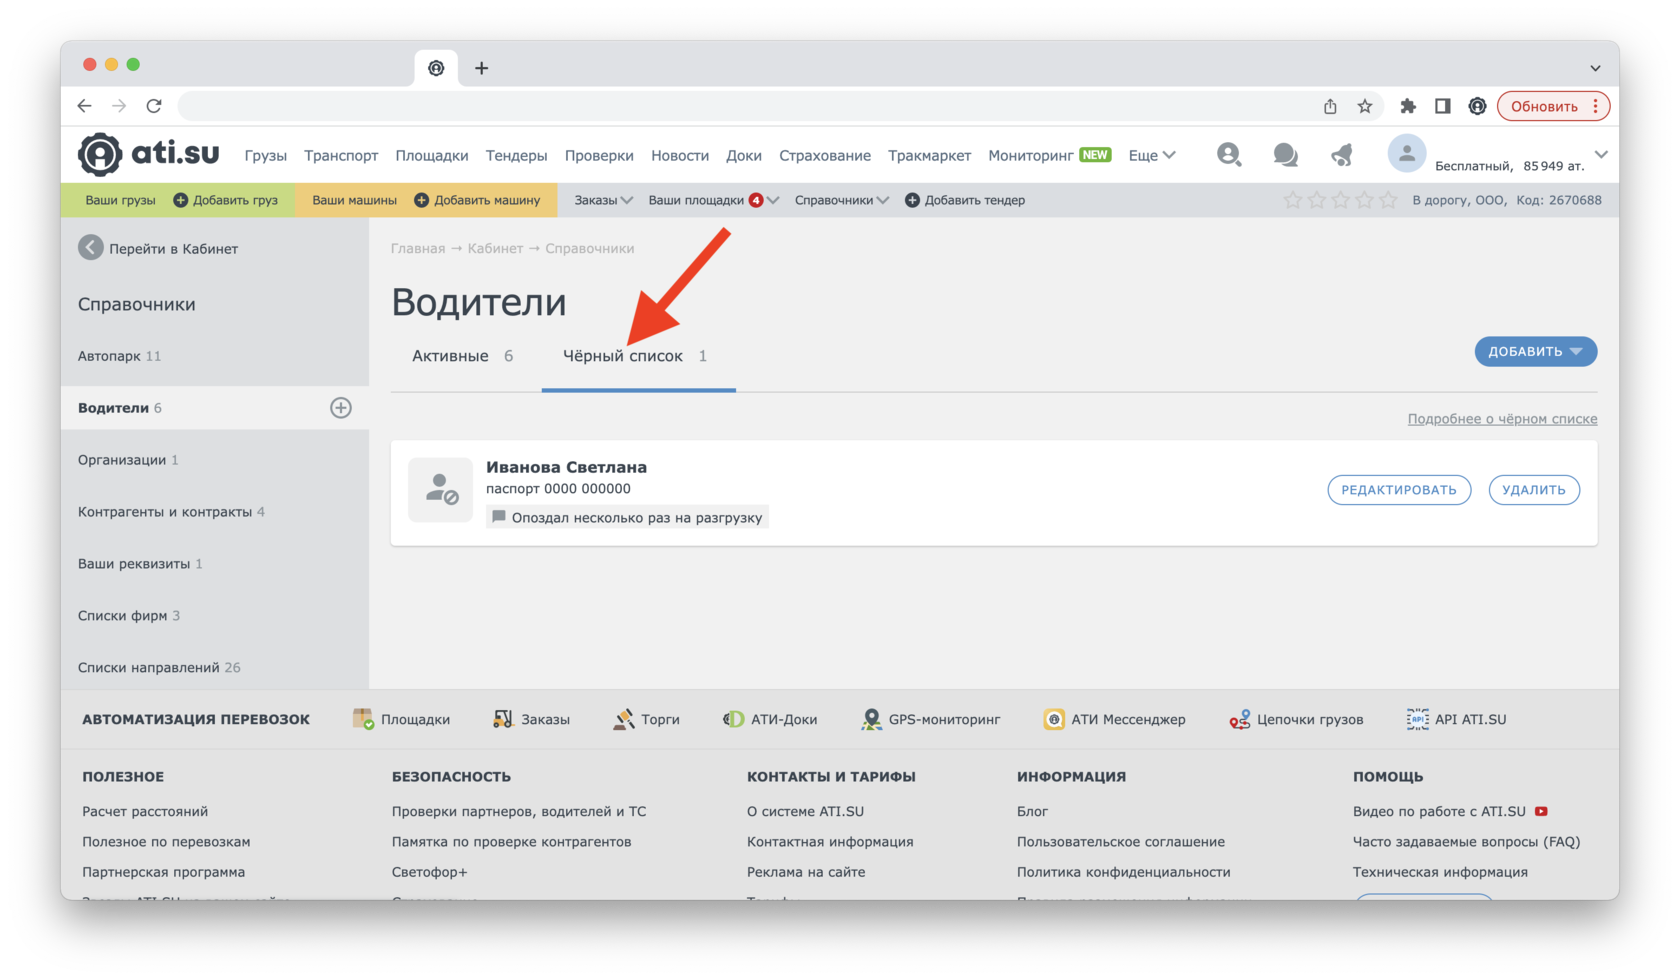Click the ati.su logo
This screenshot has height=980, width=1680.
point(149,154)
